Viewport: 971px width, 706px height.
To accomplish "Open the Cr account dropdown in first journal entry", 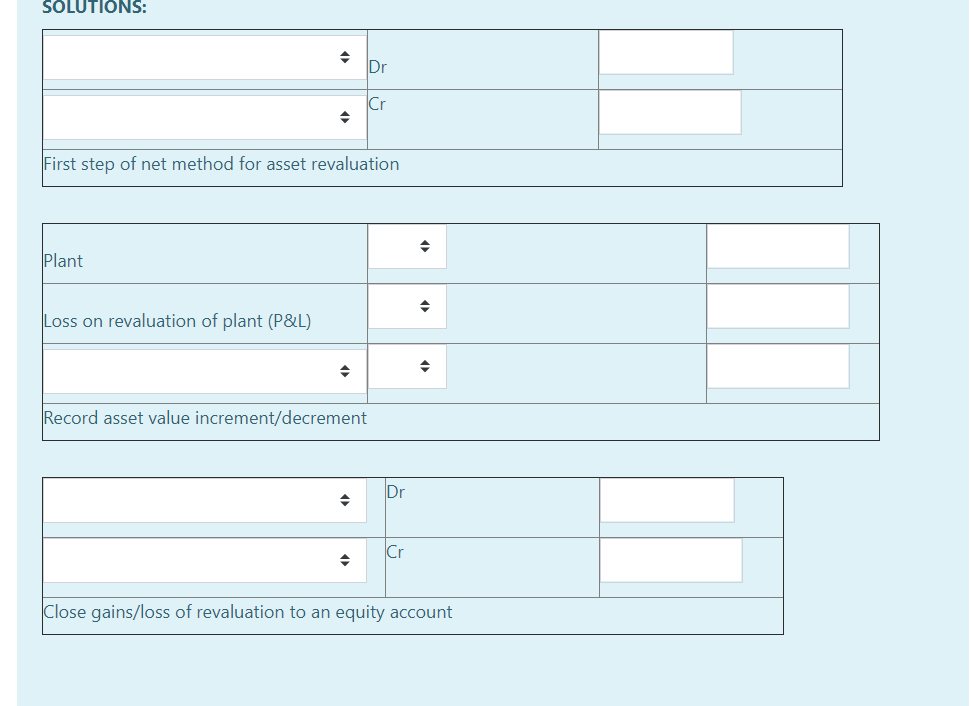I will 204,116.
